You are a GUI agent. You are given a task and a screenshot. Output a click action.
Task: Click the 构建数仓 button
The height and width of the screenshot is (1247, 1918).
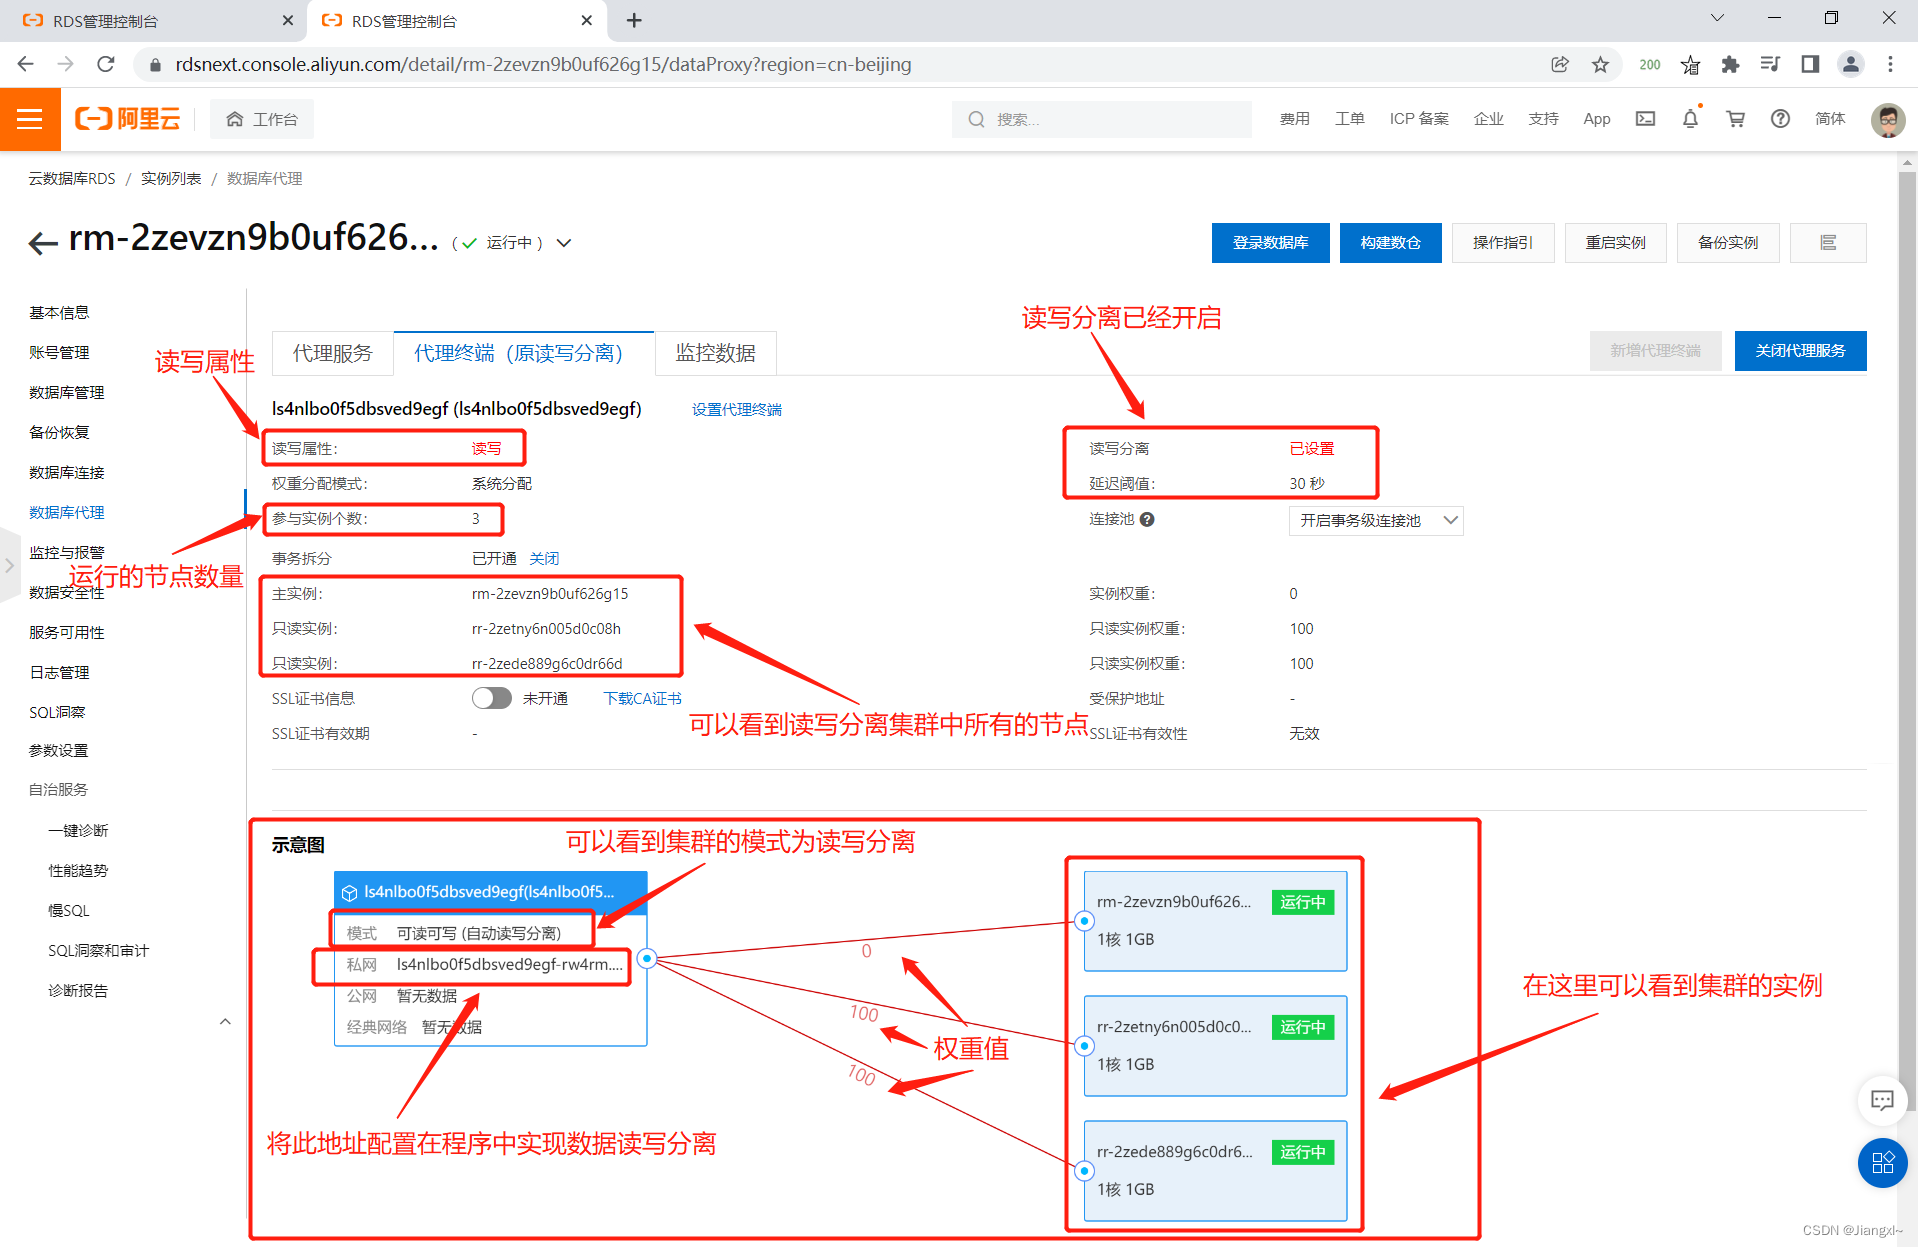click(1390, 243)
